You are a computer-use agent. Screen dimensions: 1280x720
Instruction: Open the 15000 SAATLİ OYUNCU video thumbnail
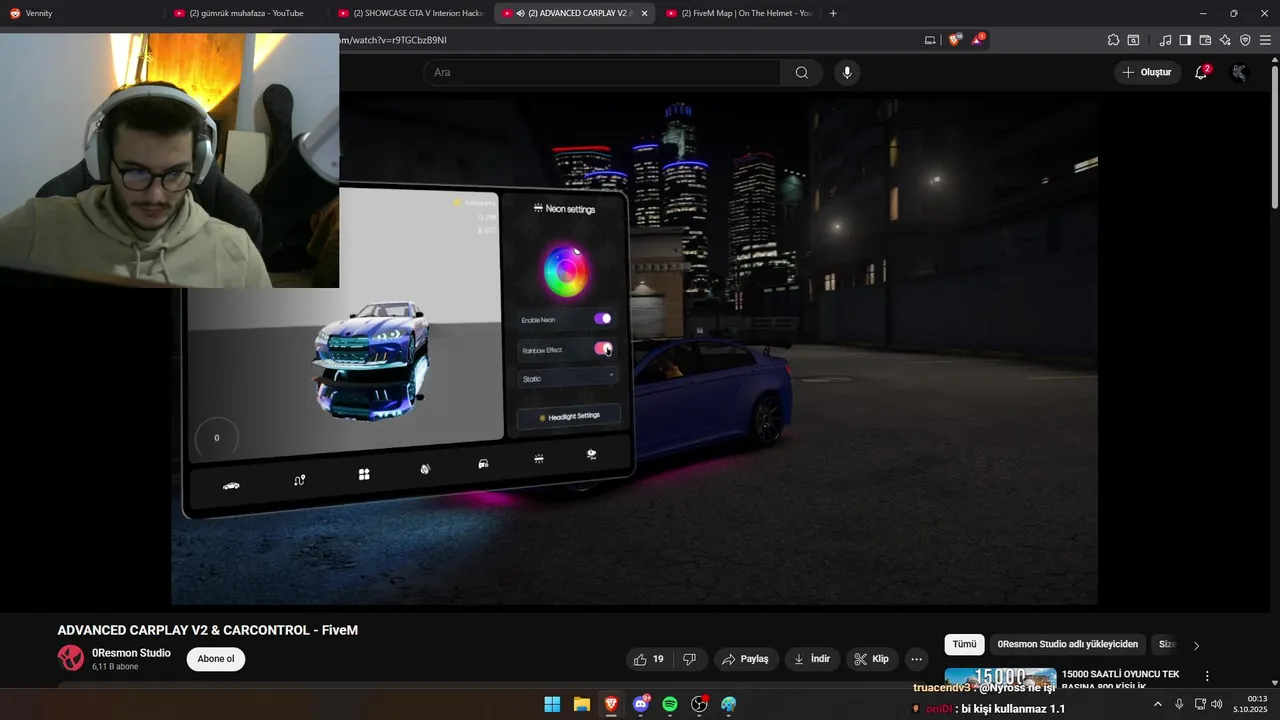point(1000,678)
